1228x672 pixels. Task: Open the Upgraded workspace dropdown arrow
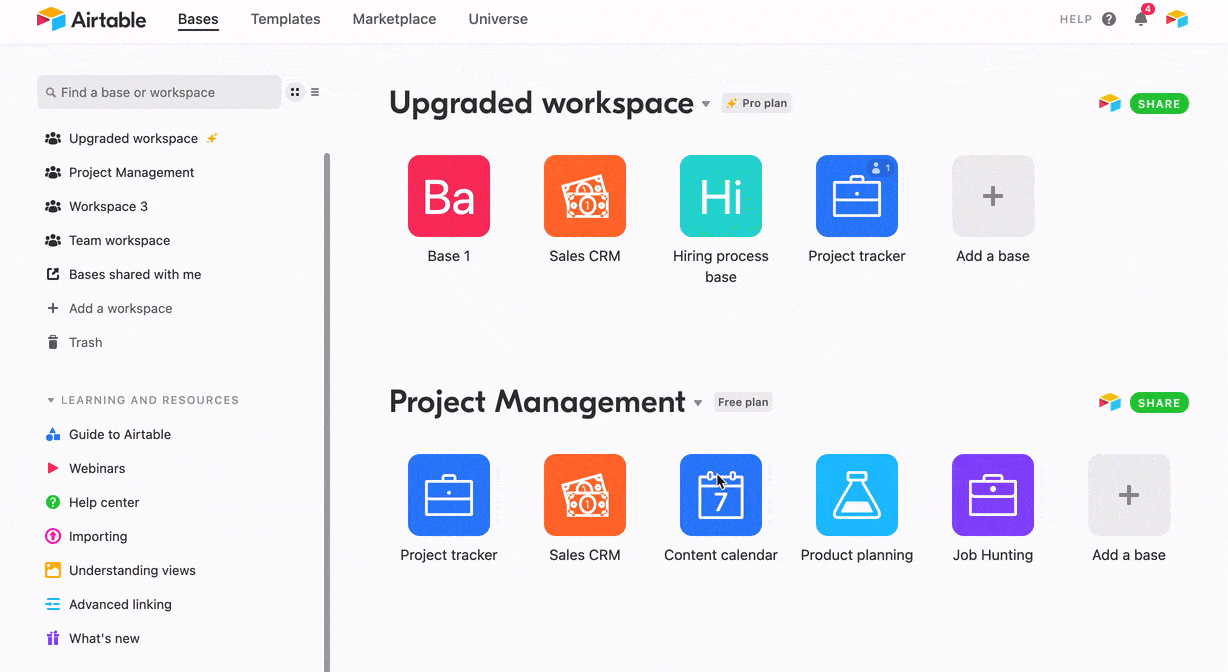click(x=707, y=104)
